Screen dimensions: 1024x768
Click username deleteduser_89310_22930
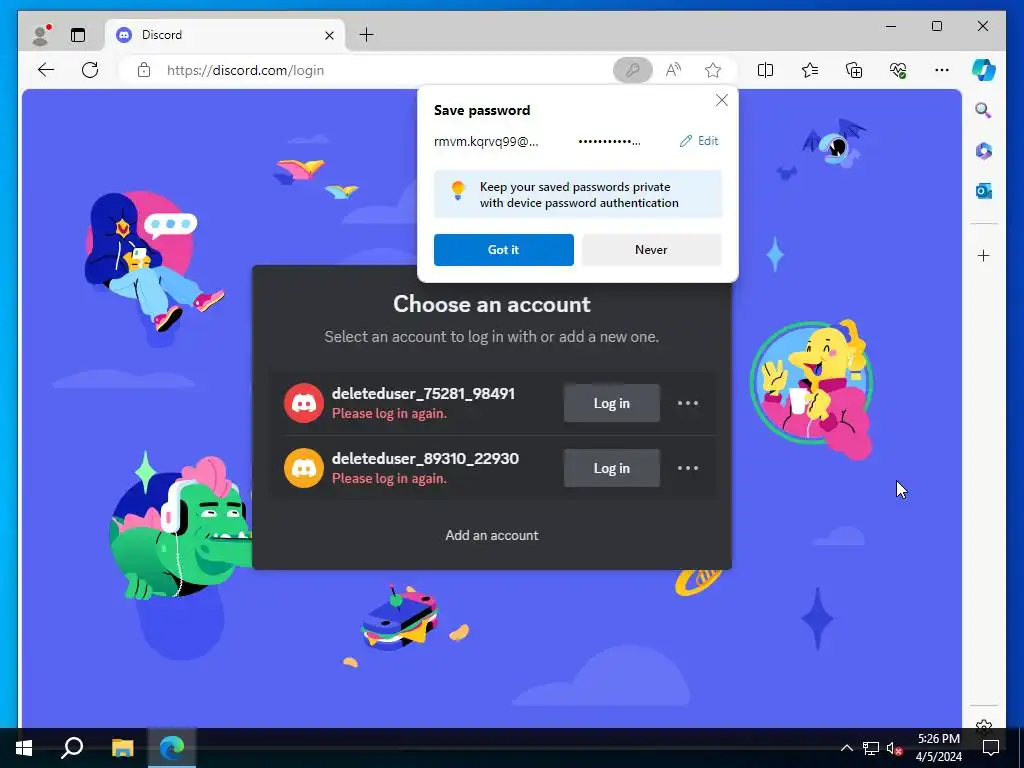425,458
